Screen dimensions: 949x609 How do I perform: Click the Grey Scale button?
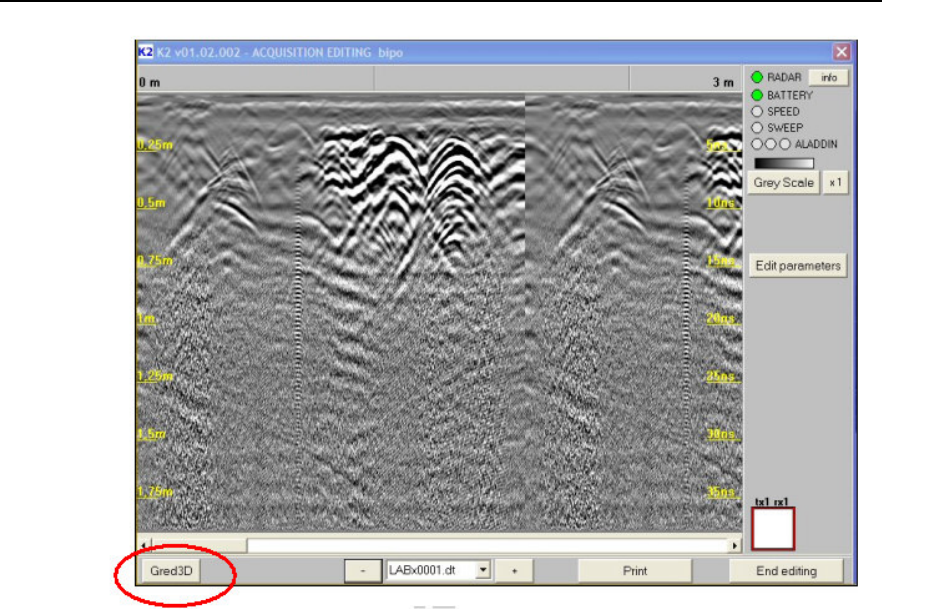tap(784, 183)
